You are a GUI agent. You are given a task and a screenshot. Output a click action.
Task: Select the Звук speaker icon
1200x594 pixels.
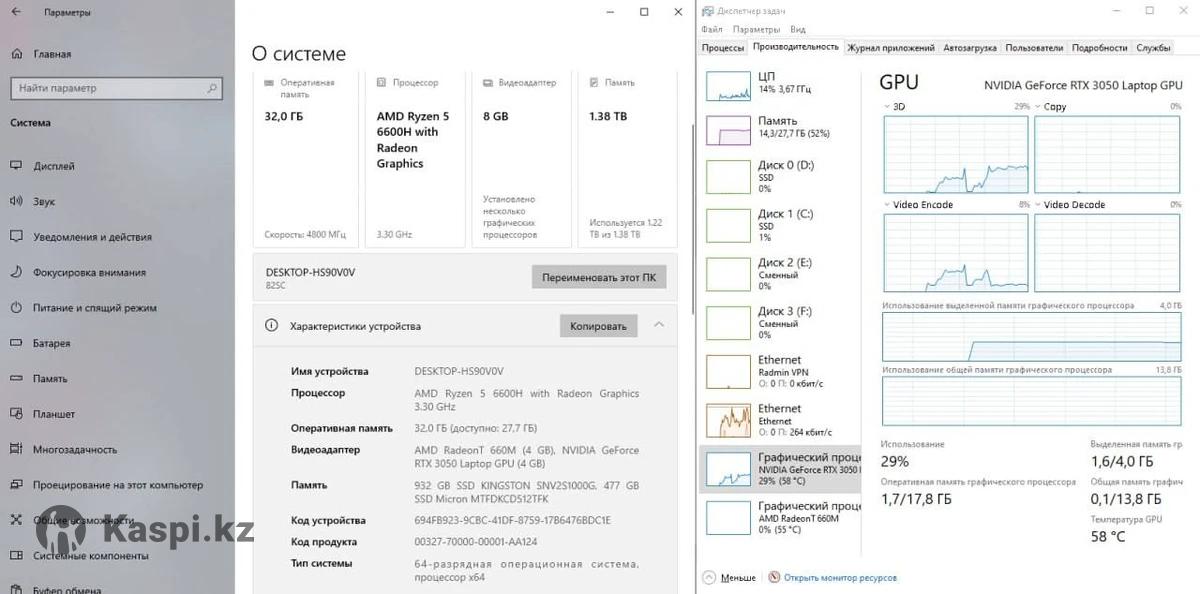coord(16,201)
